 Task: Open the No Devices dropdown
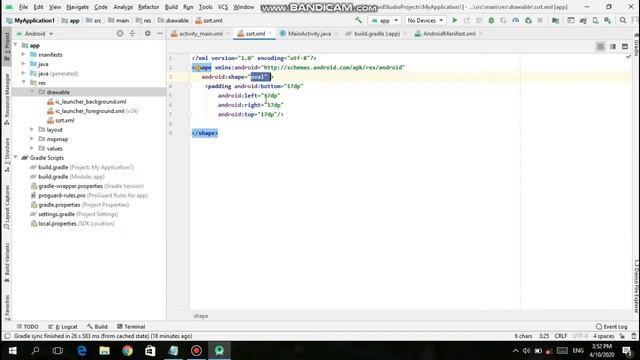[425, 20]
